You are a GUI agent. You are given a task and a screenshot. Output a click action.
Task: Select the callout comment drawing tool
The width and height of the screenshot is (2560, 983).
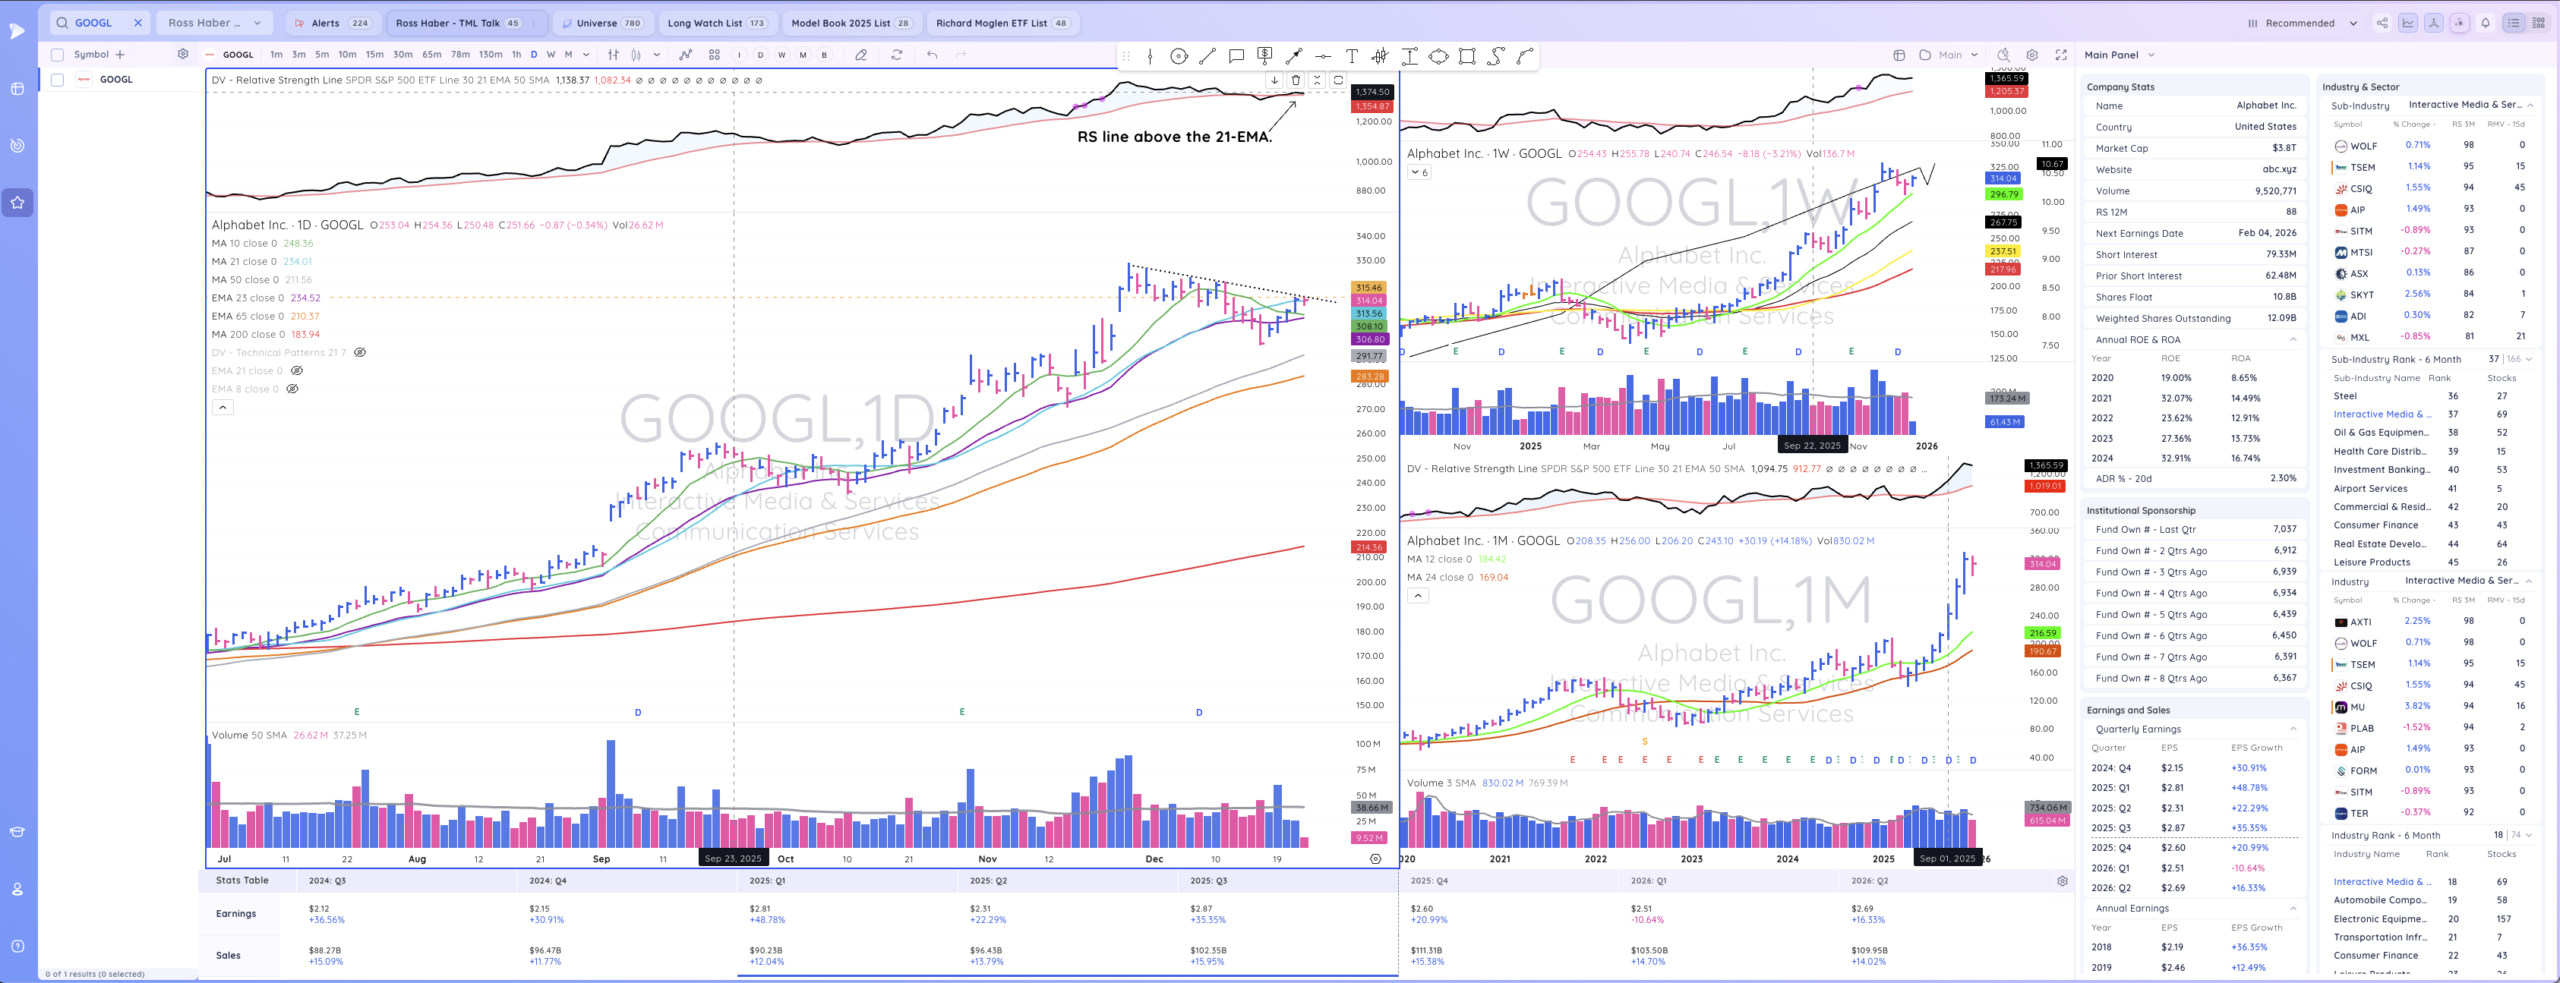[1236, 56]
